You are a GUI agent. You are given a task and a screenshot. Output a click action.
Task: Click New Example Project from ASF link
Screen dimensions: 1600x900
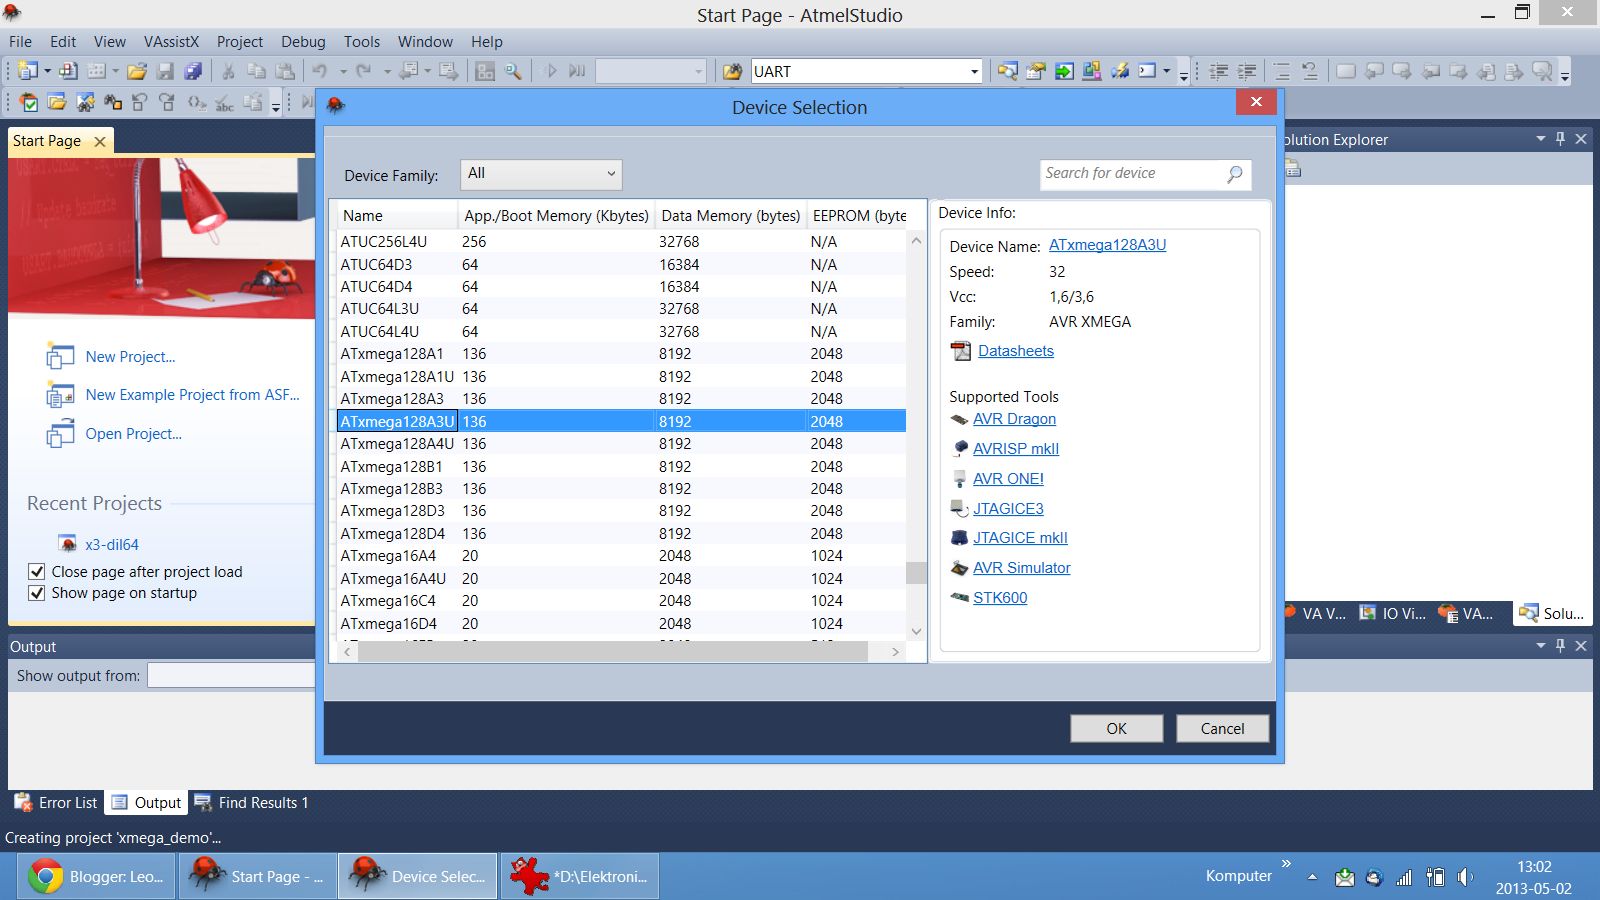coord(192,395)
